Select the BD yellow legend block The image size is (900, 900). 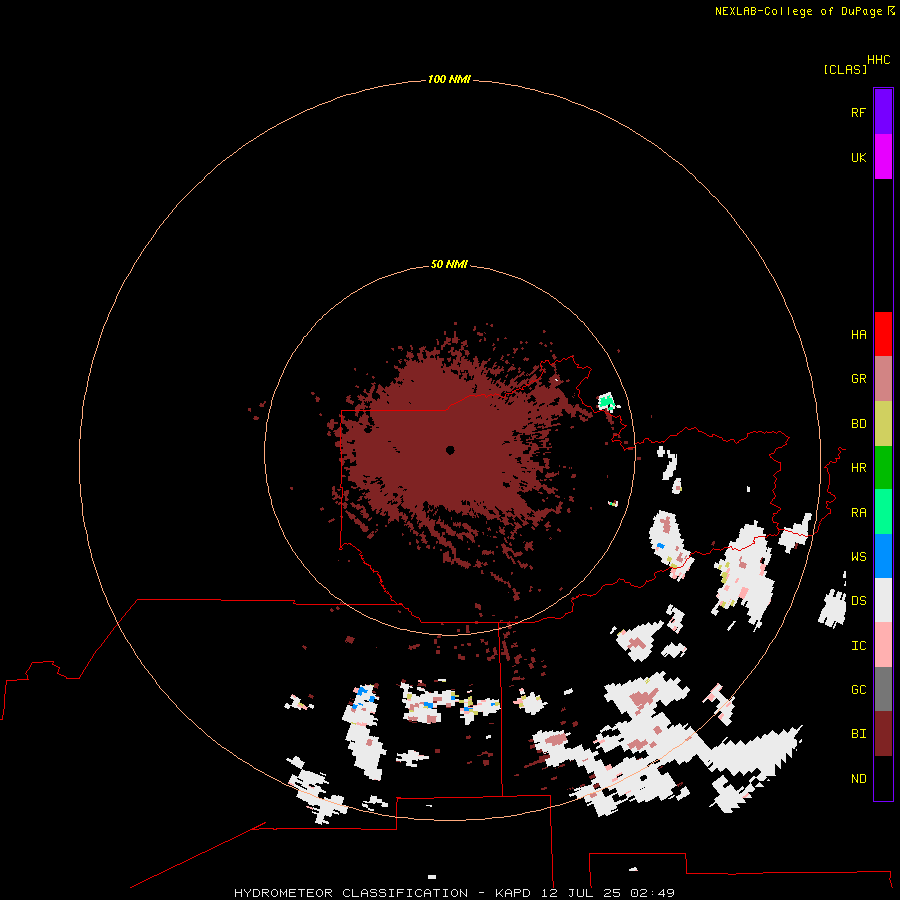(883, 424)
